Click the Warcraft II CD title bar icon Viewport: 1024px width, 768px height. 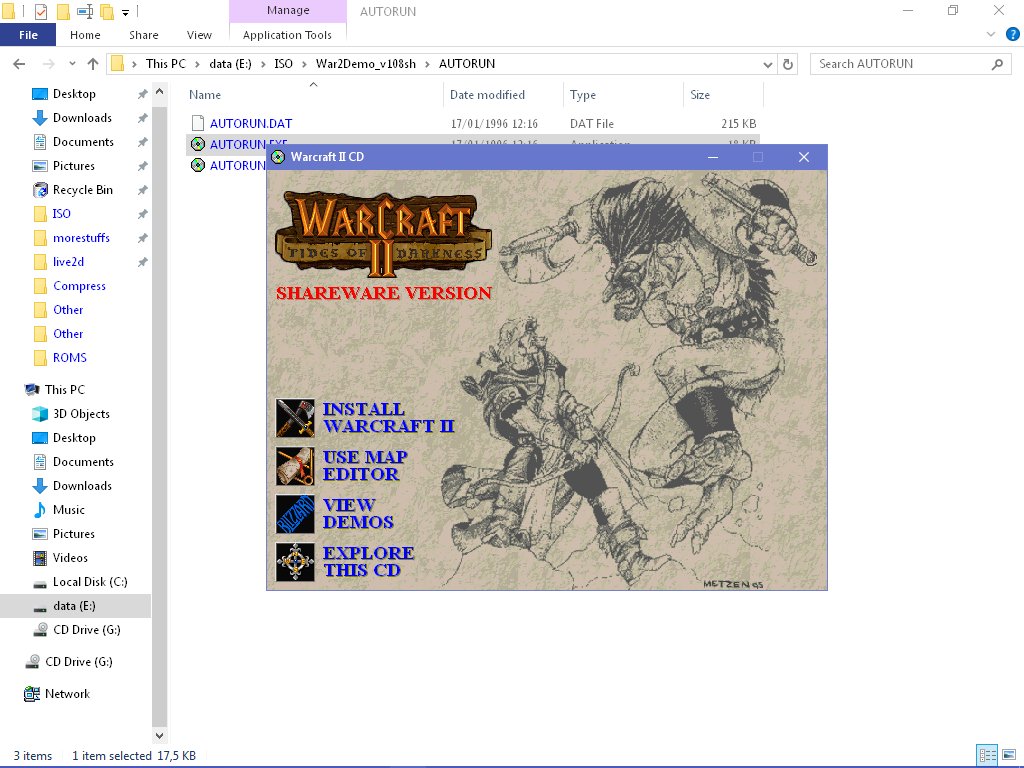pos(278,157)
